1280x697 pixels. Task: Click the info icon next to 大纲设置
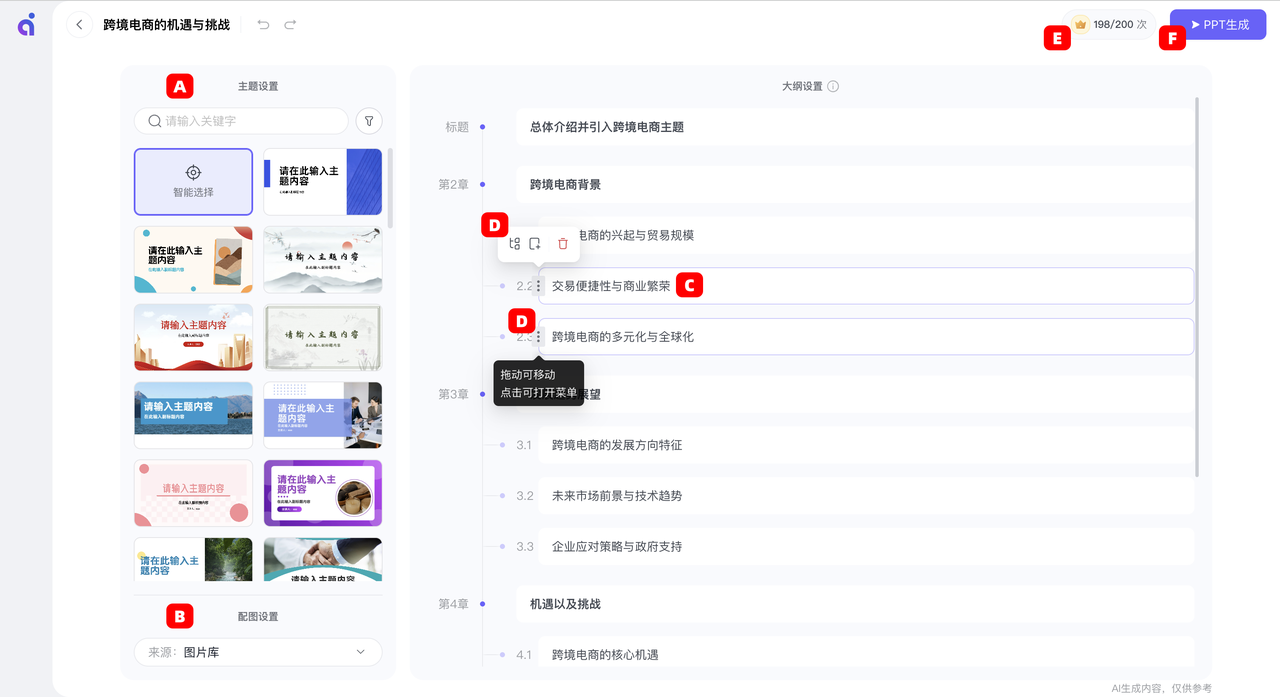832,86
